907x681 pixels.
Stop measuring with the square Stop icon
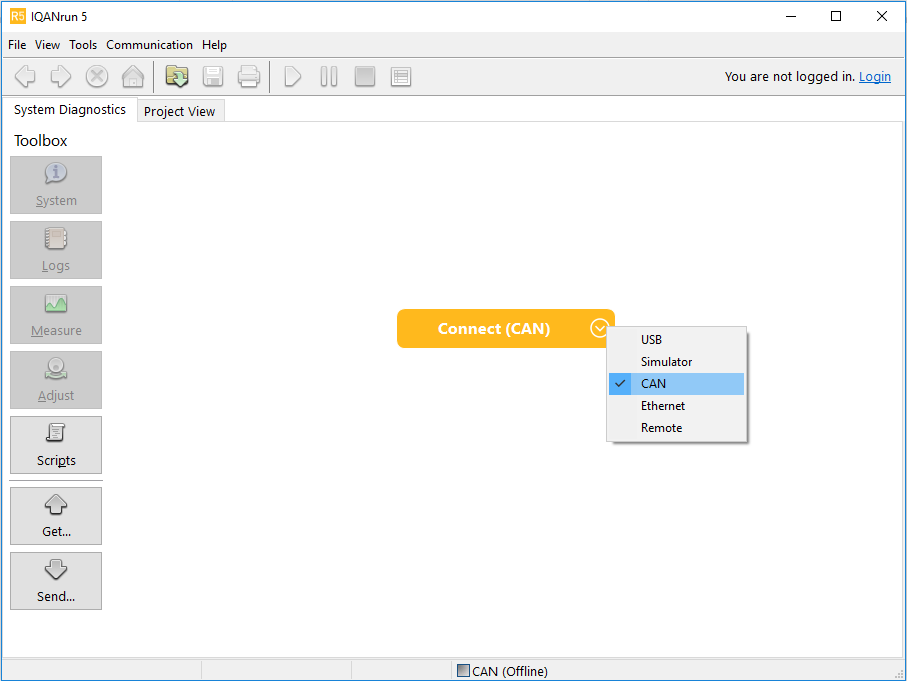point(364,76)
